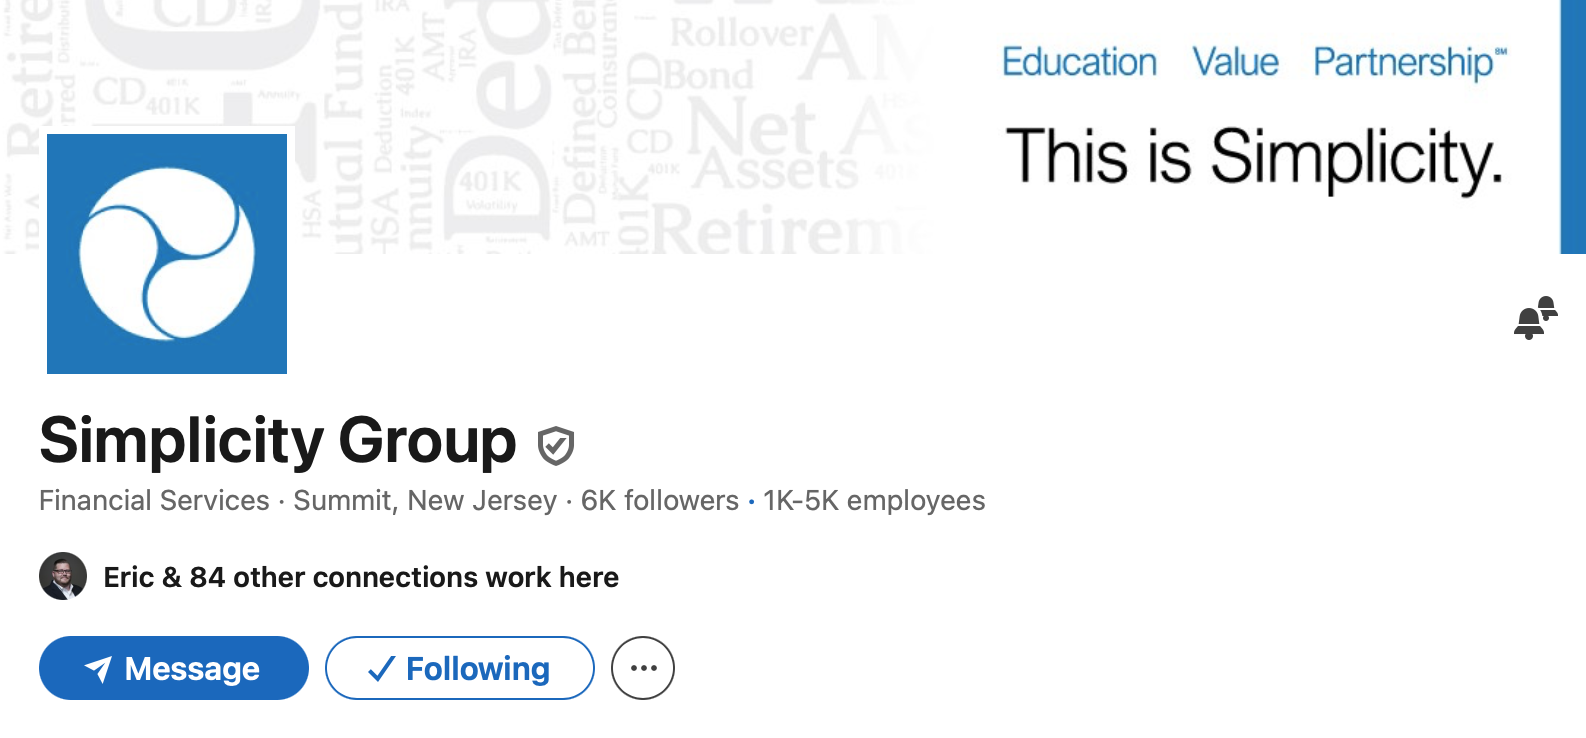1586x738 pixels.
Task: Click the paper plane icon in Message
Action: pos(98,668)
